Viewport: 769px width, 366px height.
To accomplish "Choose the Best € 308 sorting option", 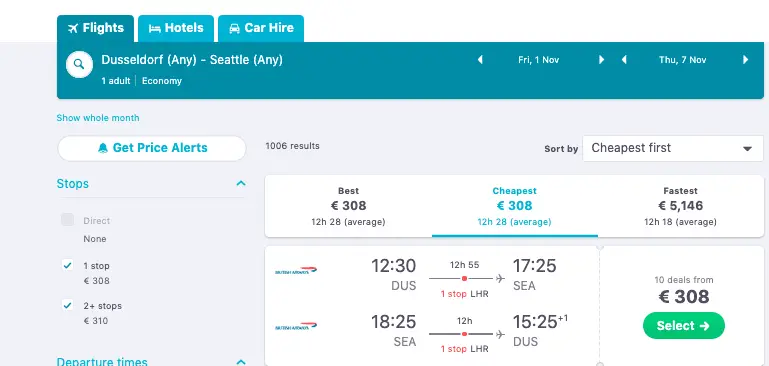I will 348,206.
